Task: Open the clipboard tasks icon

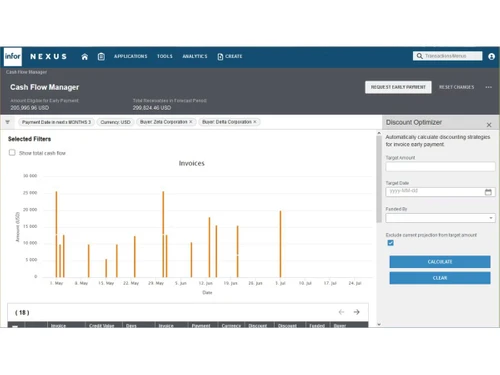Action: (101, 57)
